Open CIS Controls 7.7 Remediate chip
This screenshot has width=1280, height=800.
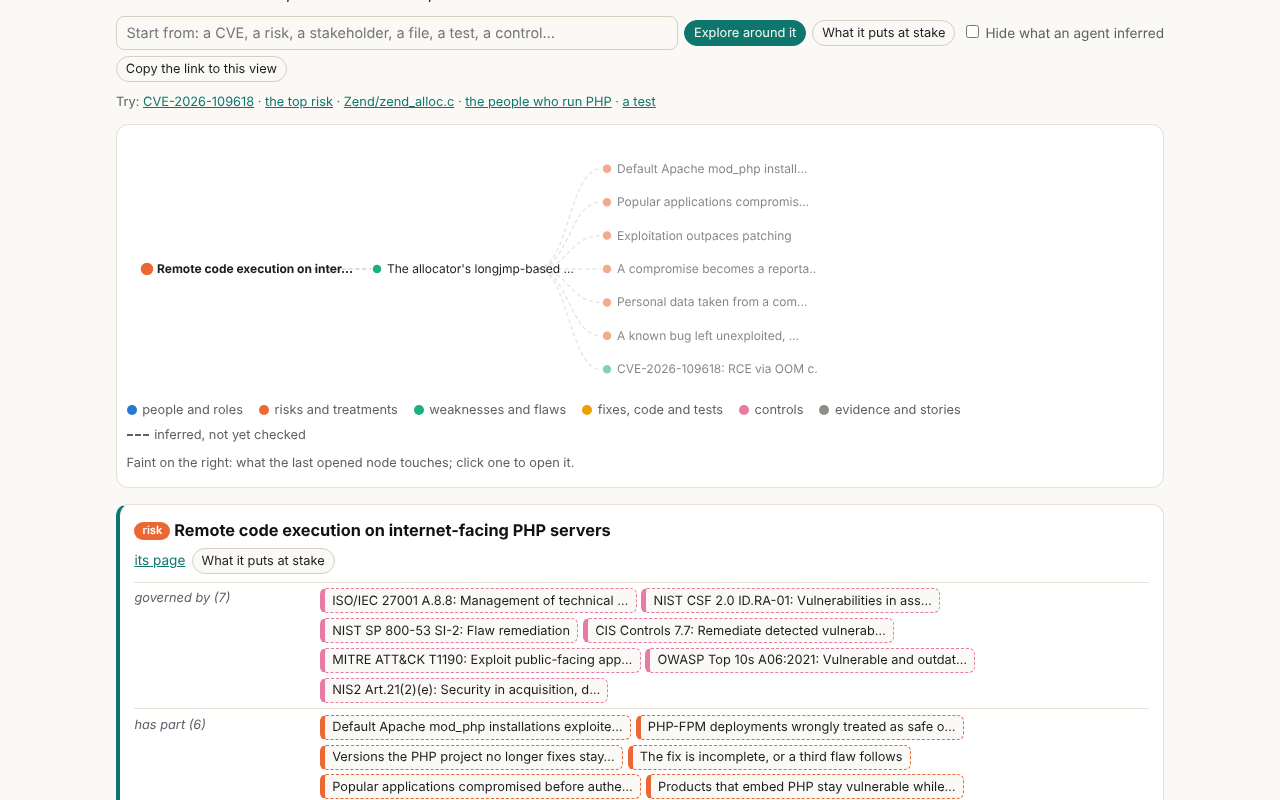click(x=738, y=631)
